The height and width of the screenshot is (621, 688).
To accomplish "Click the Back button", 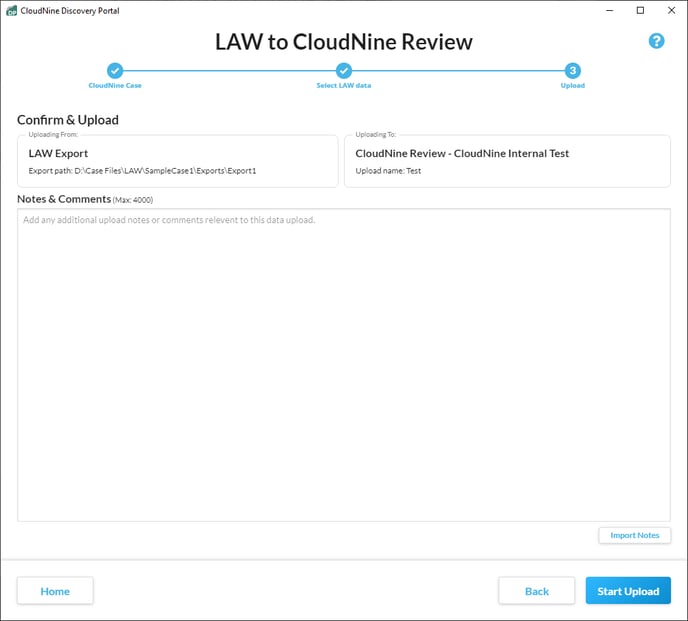I will click(x=537, y=591).
